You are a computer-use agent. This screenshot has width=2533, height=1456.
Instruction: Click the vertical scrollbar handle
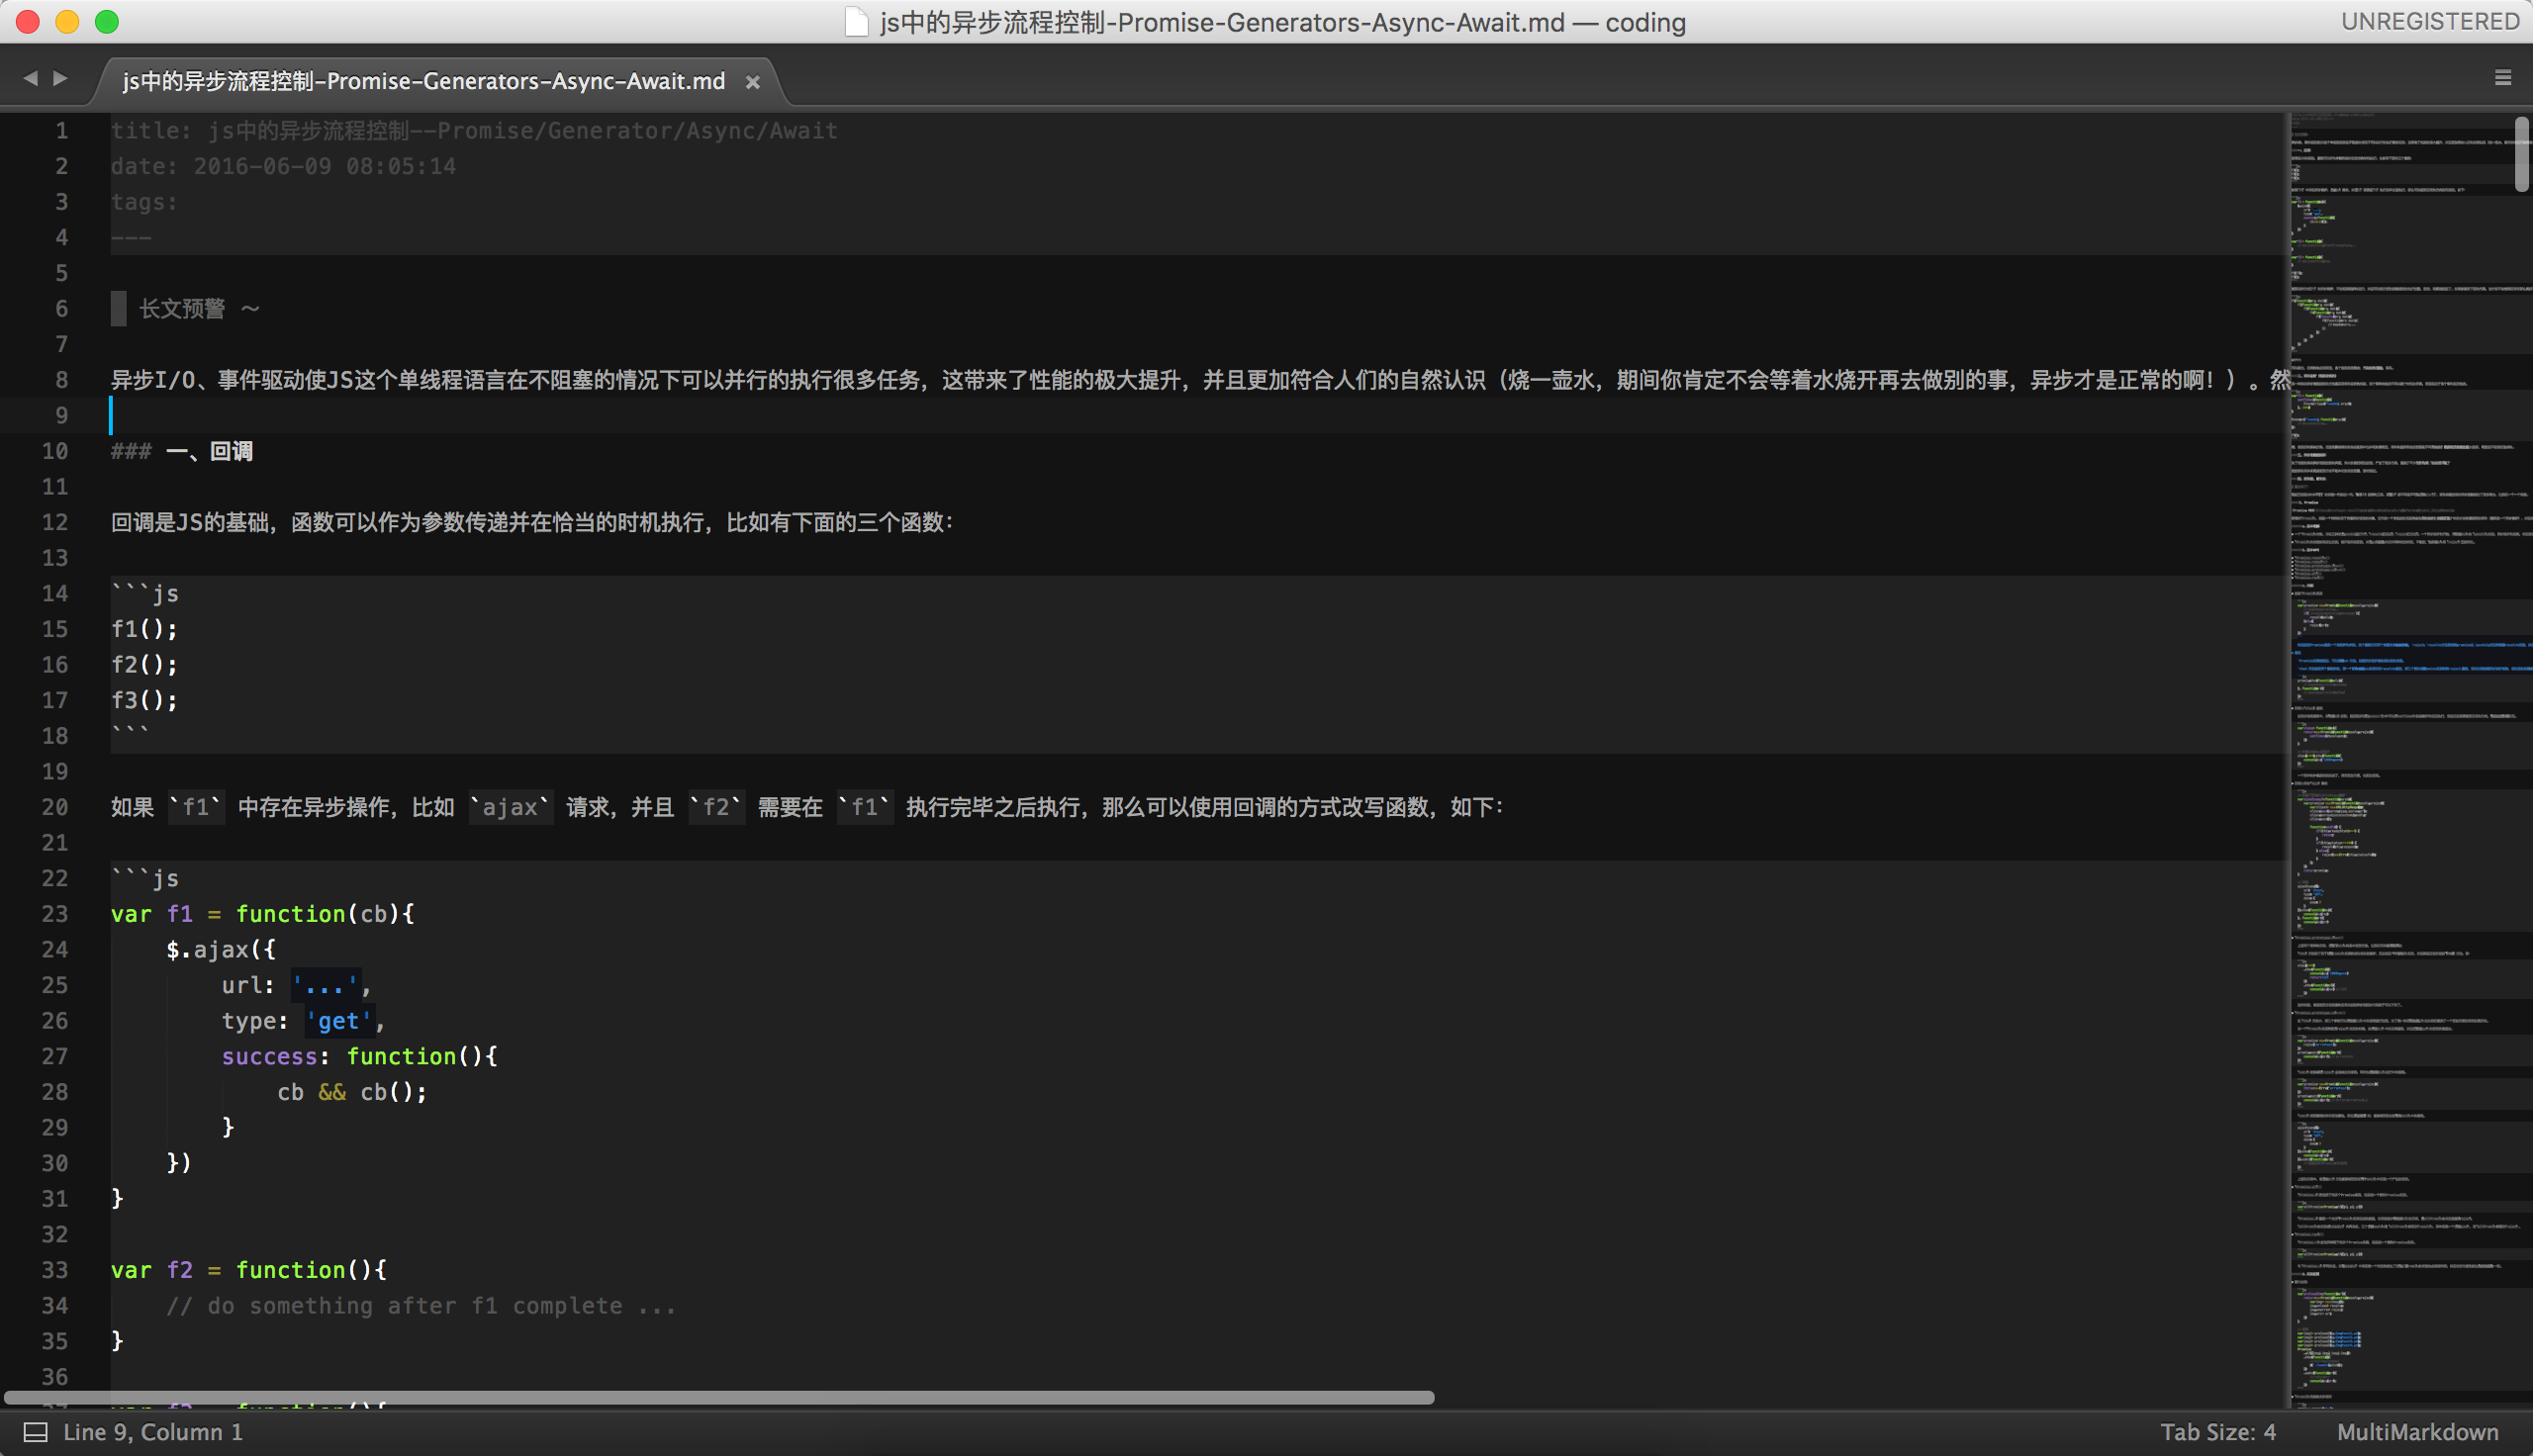[2521, 153]
